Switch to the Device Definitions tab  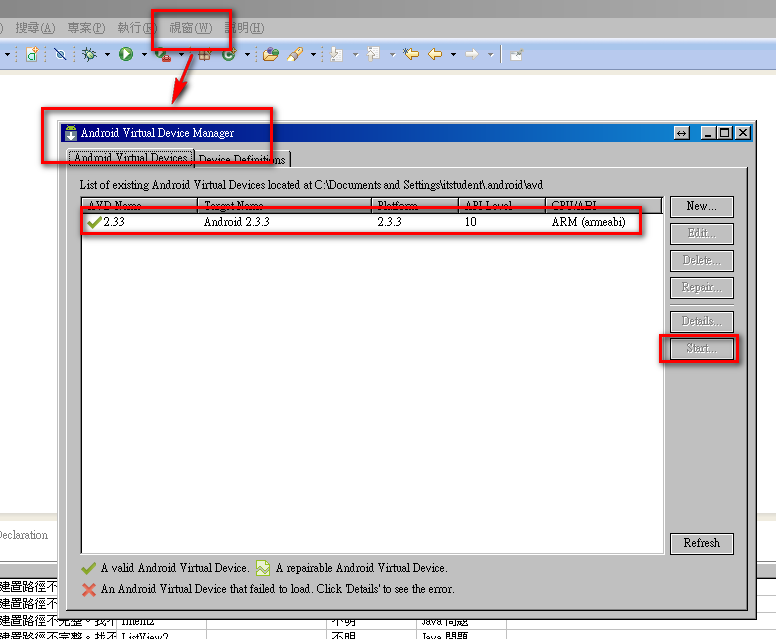(x=242, y=159)
